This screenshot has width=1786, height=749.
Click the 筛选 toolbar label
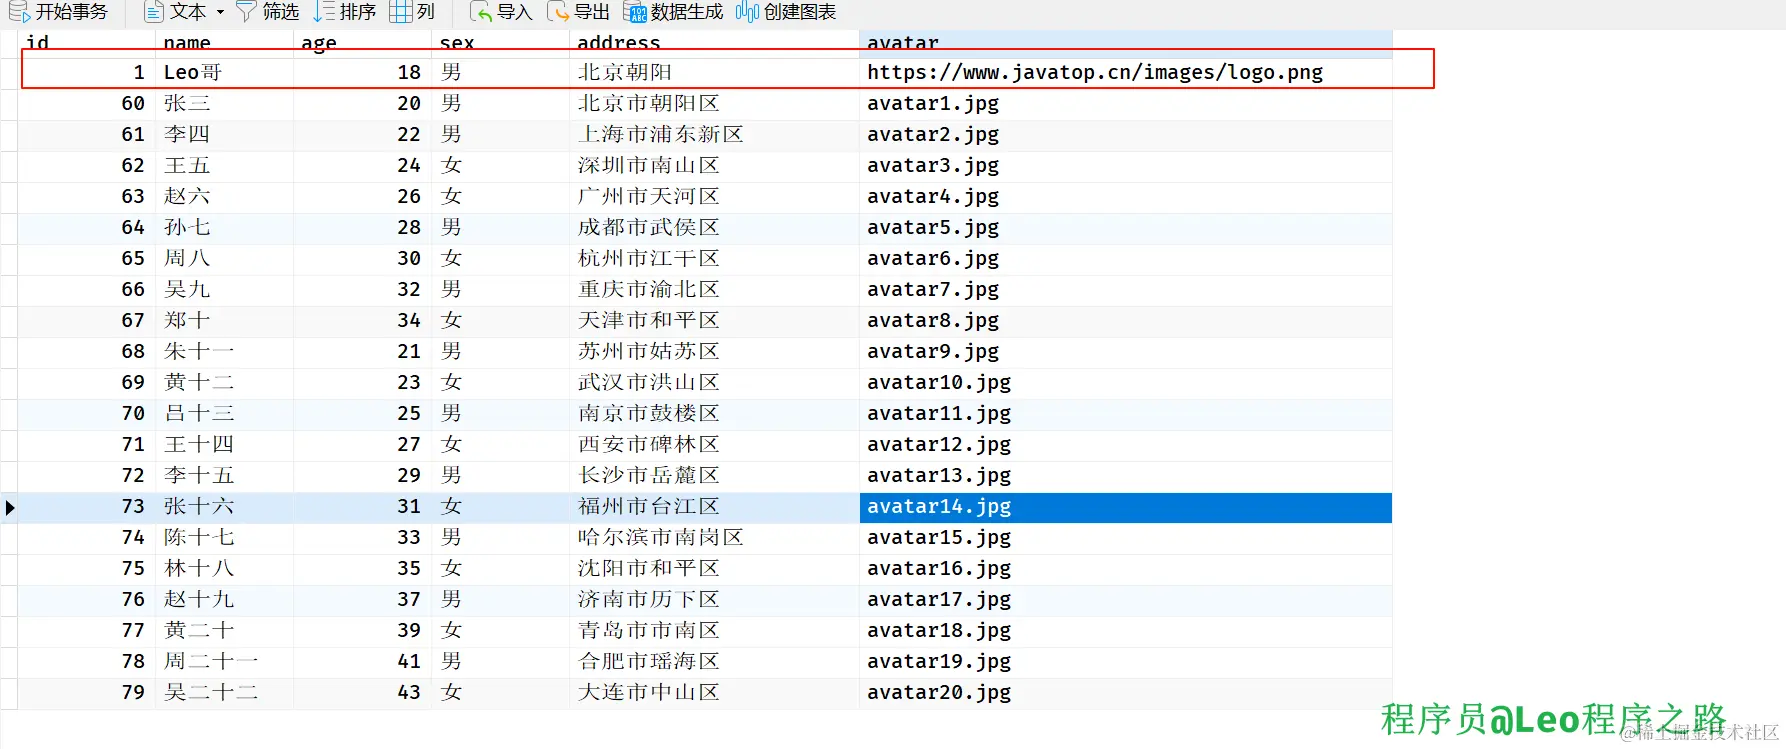coord(281,12)
